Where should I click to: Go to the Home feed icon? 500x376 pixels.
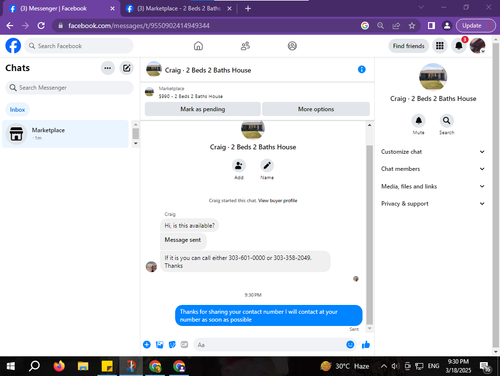click(198, 46)
